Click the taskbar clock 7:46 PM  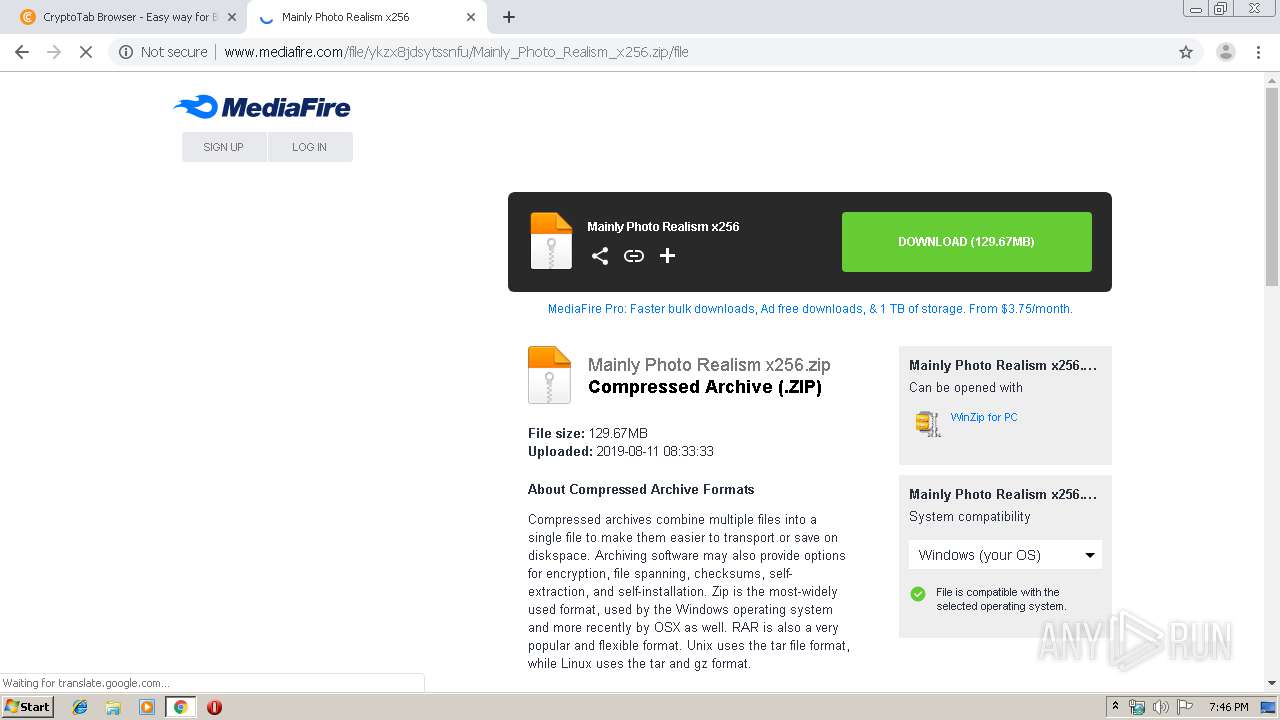click(x=1229, y=707)
